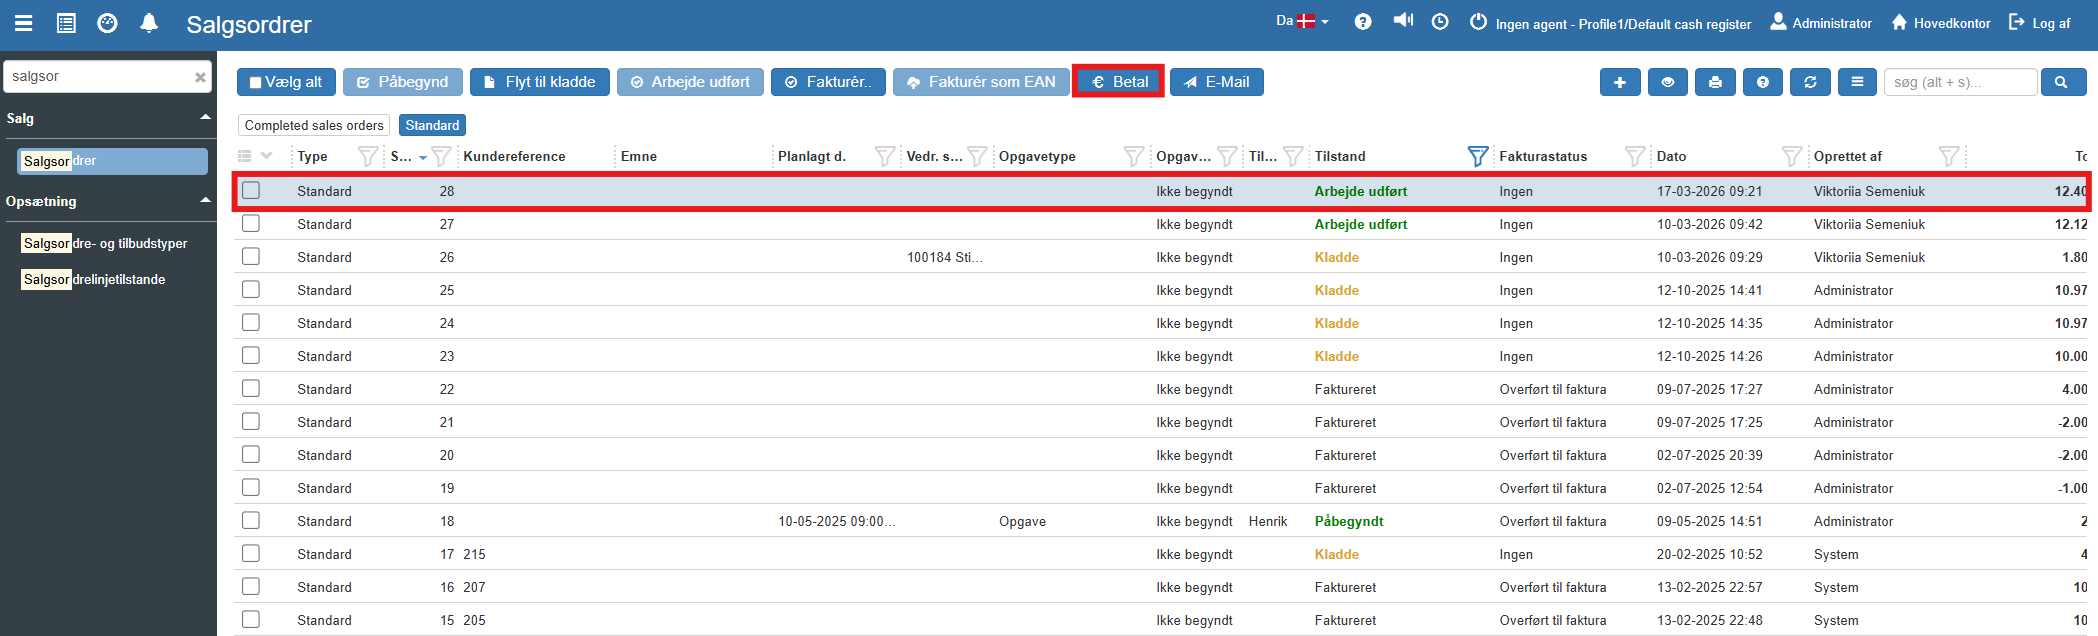Click the Arbejde udført button
Image resolution: width=2098 pixels, height=636 pixels.
coord(690,82)
